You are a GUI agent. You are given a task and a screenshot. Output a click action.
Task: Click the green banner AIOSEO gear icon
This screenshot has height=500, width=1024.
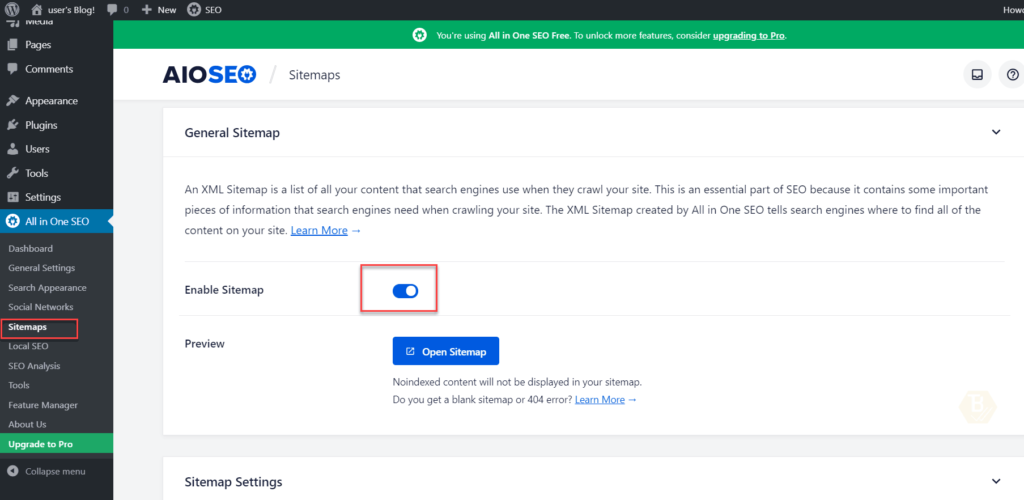point(419,35)
